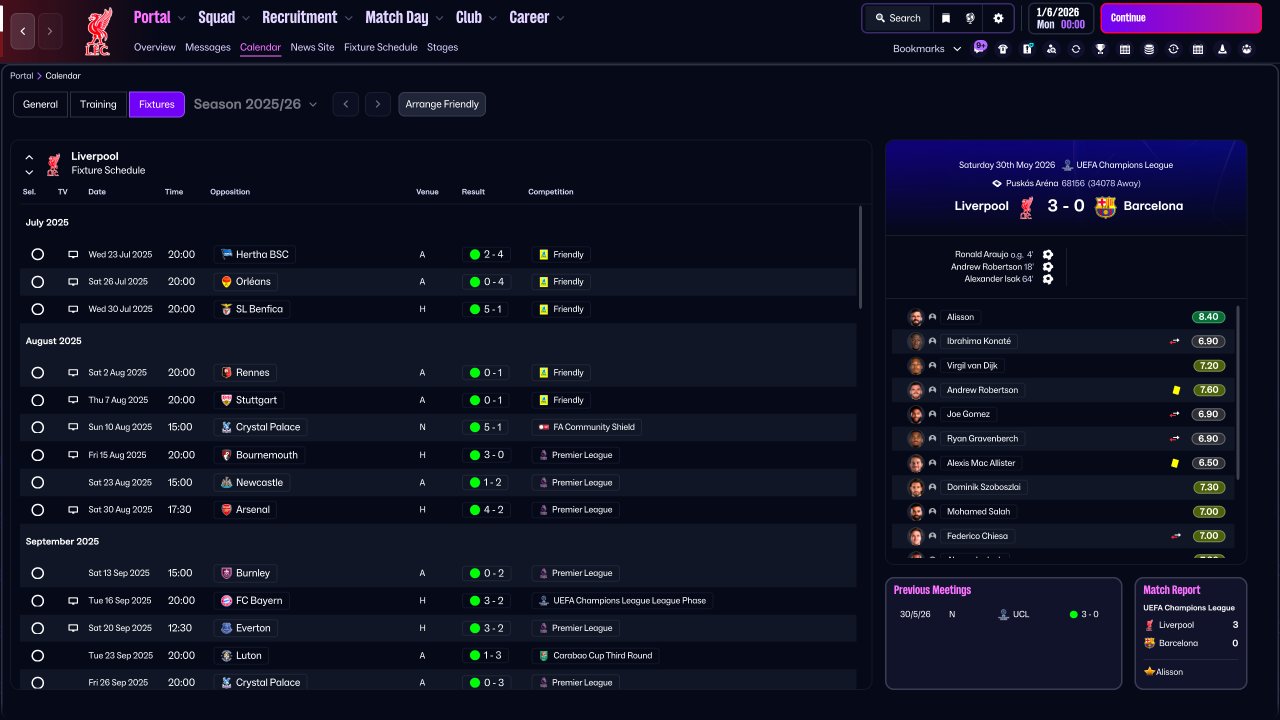1280x720 pixels.
Task: Go to the previous season with left chevron
Action: (x=345, y=104)
